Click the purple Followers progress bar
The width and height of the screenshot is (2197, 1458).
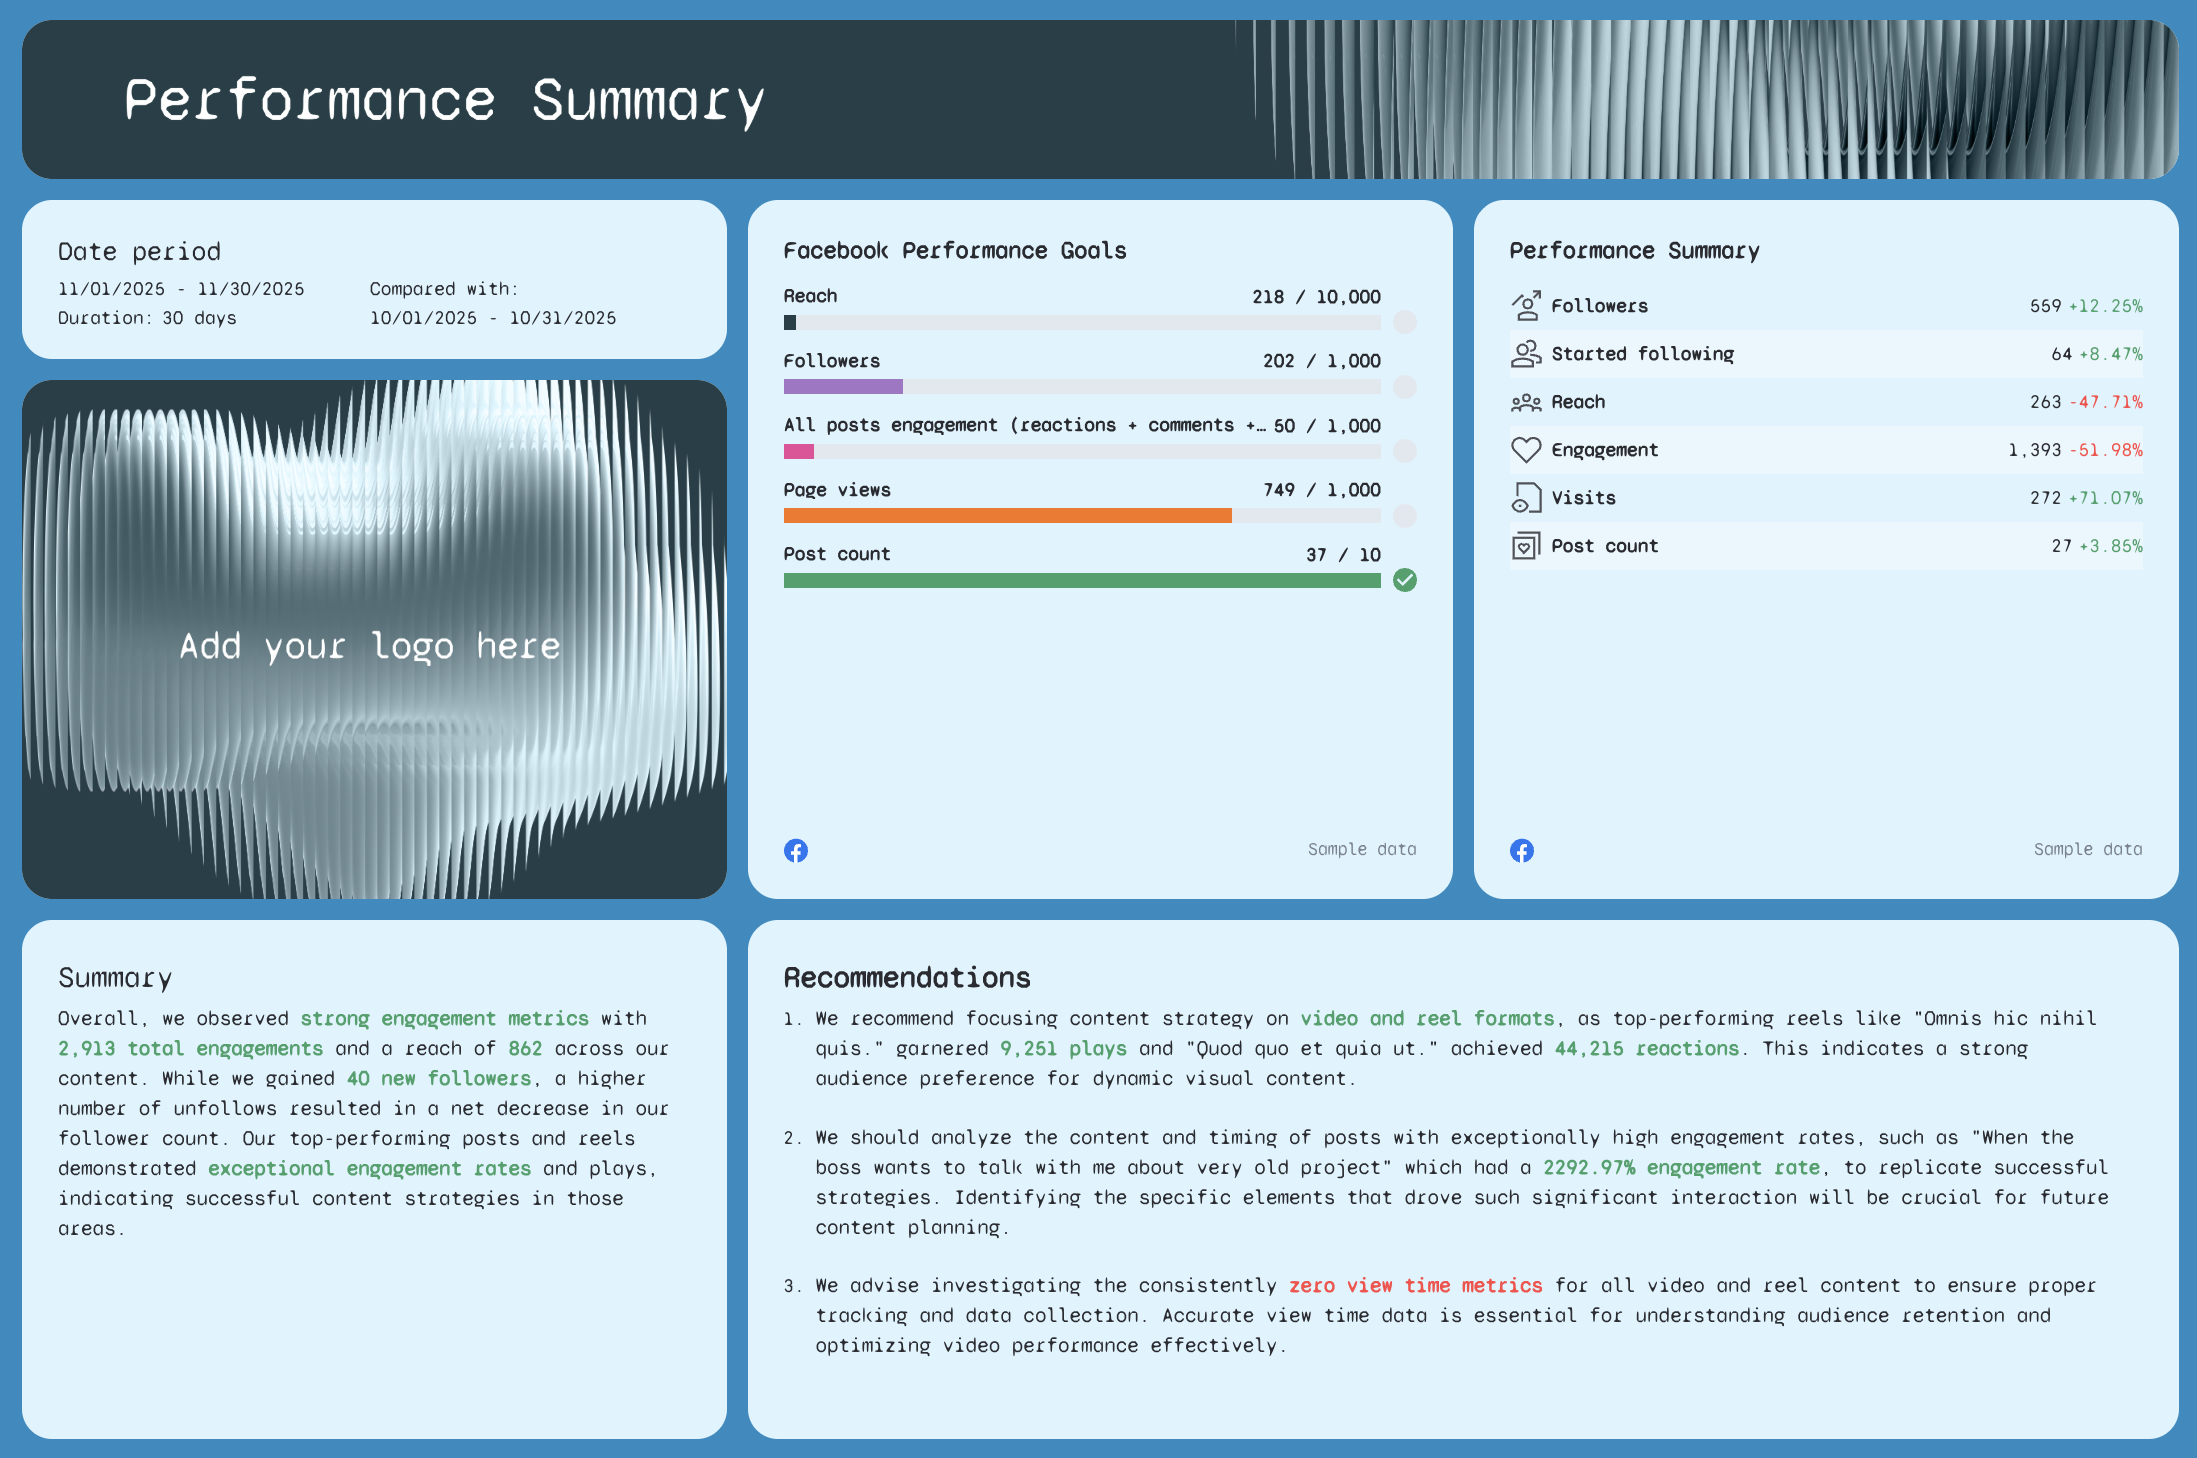(843, 387)
